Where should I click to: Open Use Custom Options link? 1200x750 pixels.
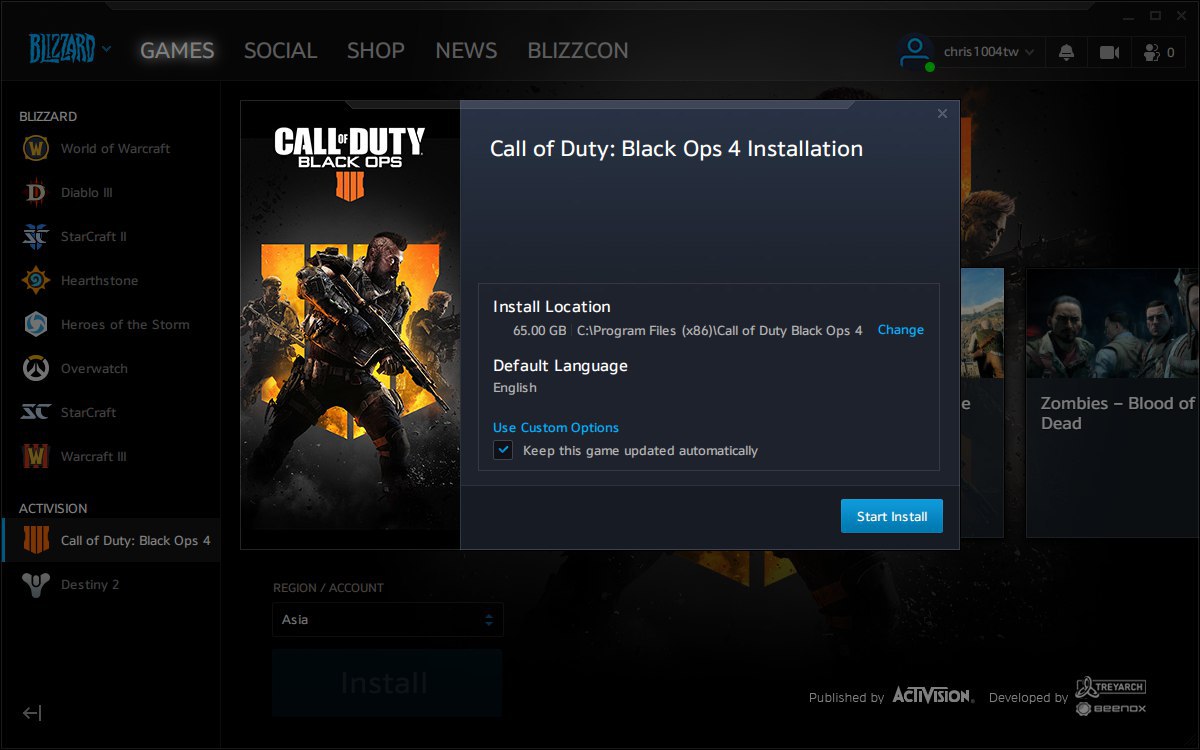[x=556, y=427]
